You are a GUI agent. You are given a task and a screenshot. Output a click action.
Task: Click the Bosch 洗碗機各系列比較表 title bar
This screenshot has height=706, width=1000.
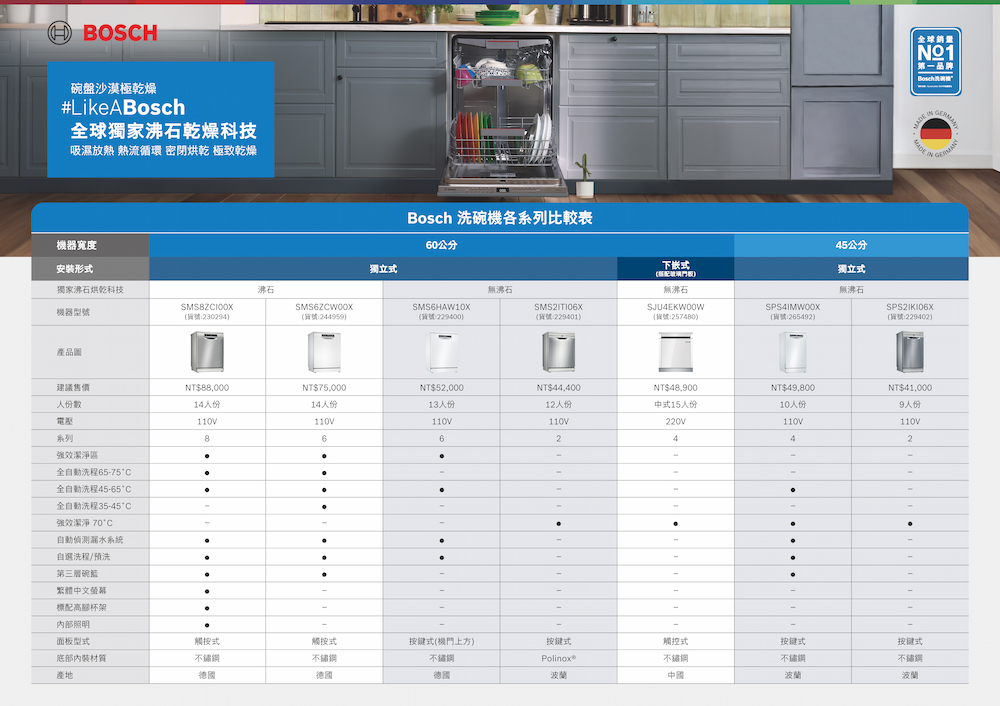[499, 218]
